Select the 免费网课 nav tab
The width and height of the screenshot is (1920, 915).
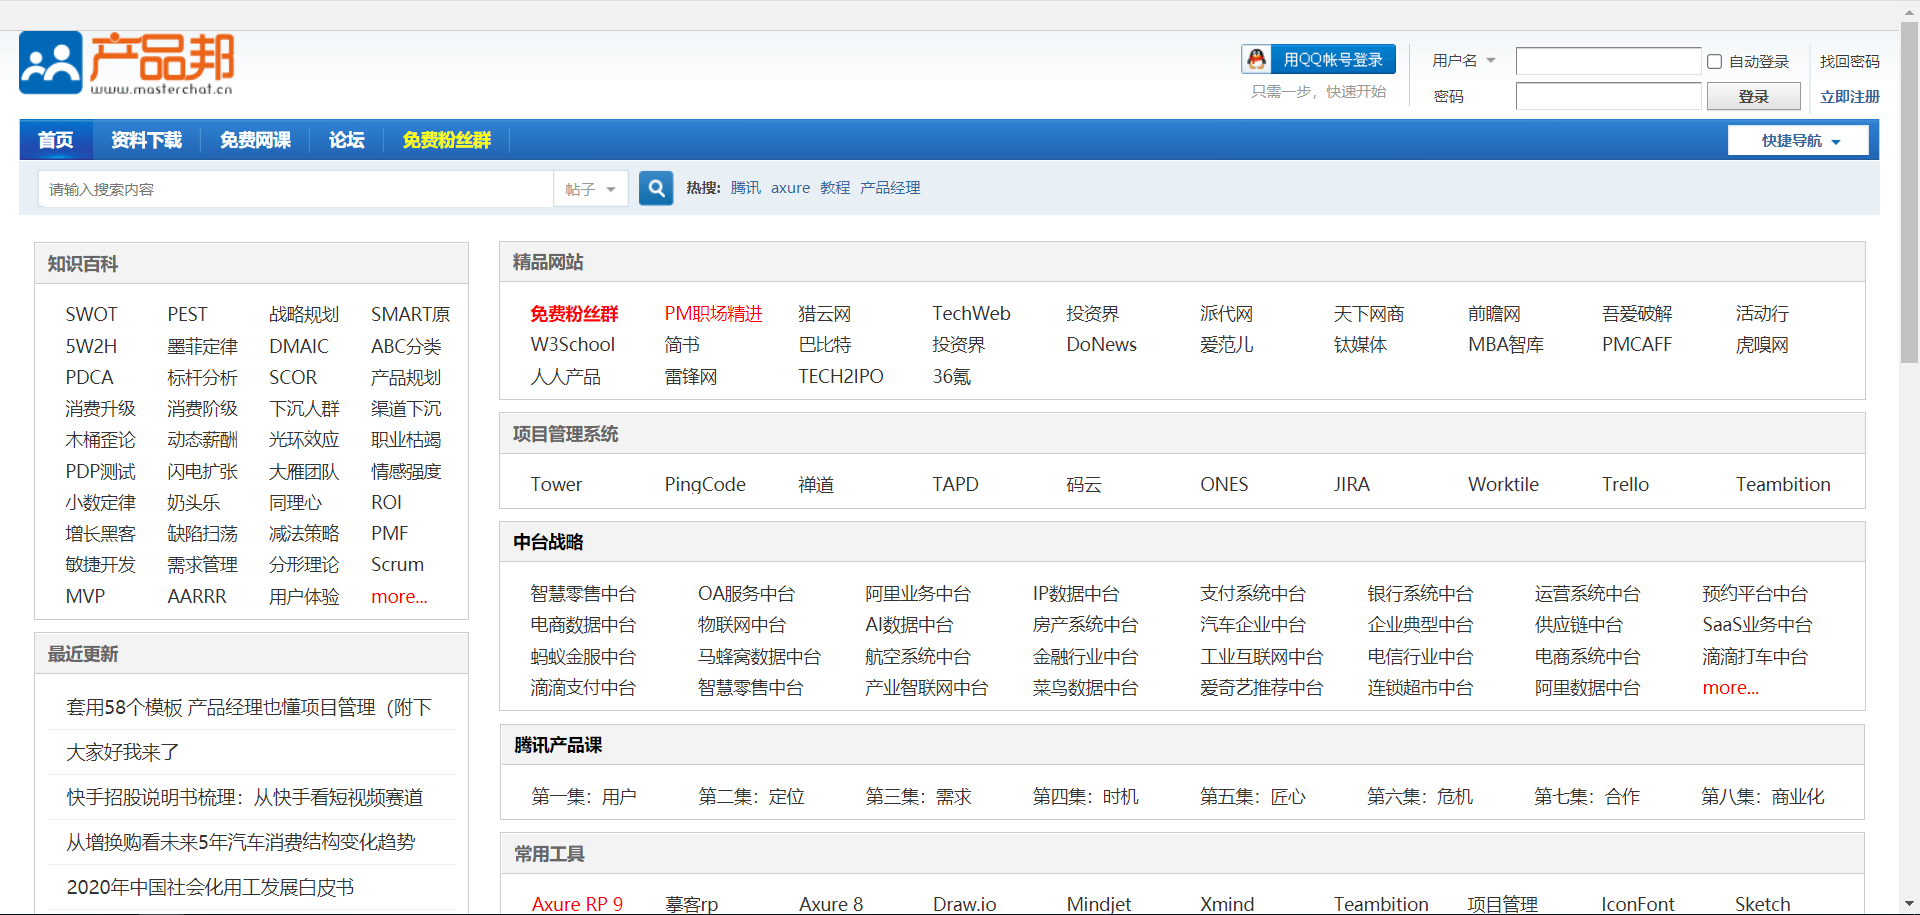point(255,140)
